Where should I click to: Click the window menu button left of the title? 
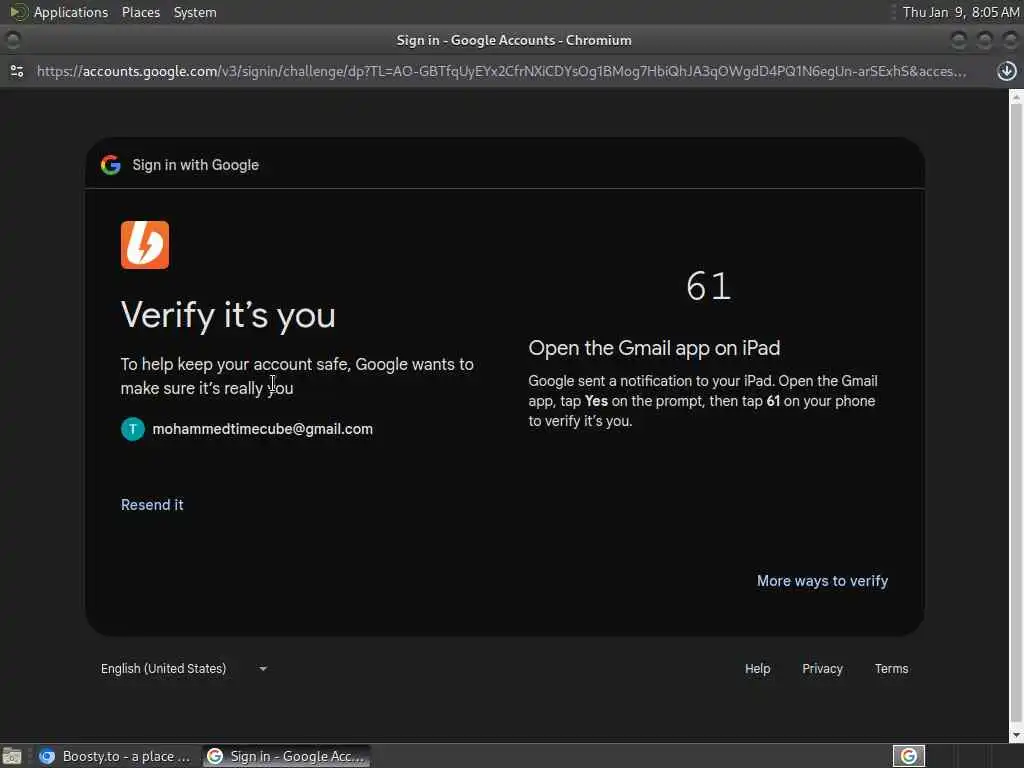[x=12, y=40]
